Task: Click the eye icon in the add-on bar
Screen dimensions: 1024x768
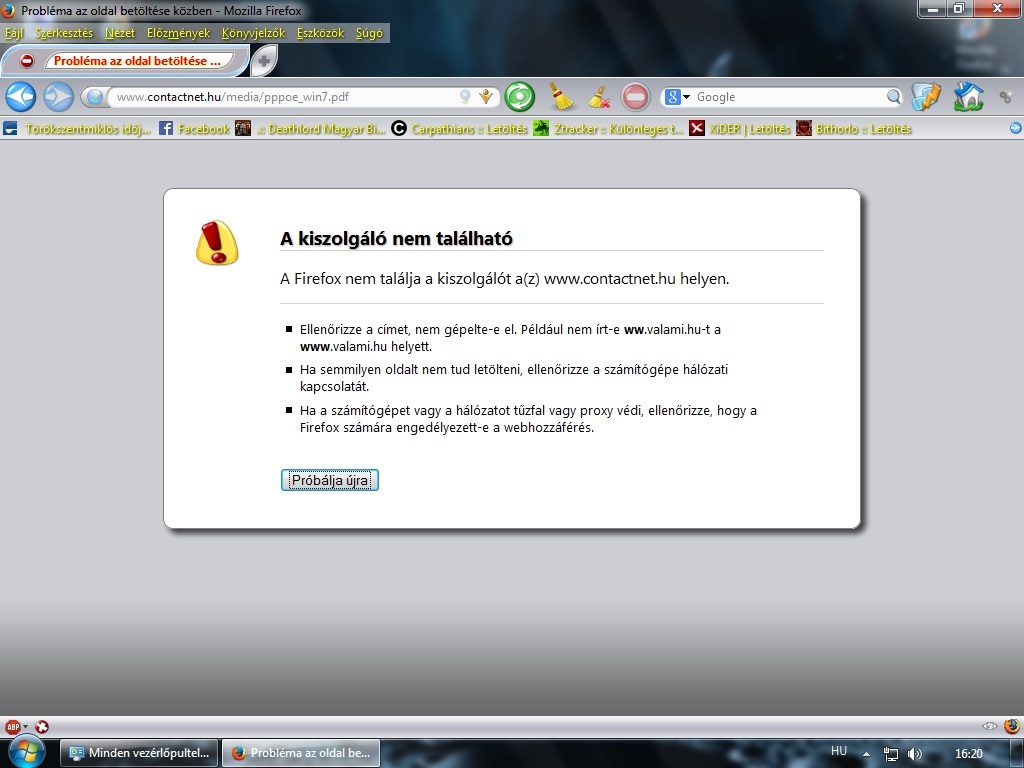Action: click(989, 726)
